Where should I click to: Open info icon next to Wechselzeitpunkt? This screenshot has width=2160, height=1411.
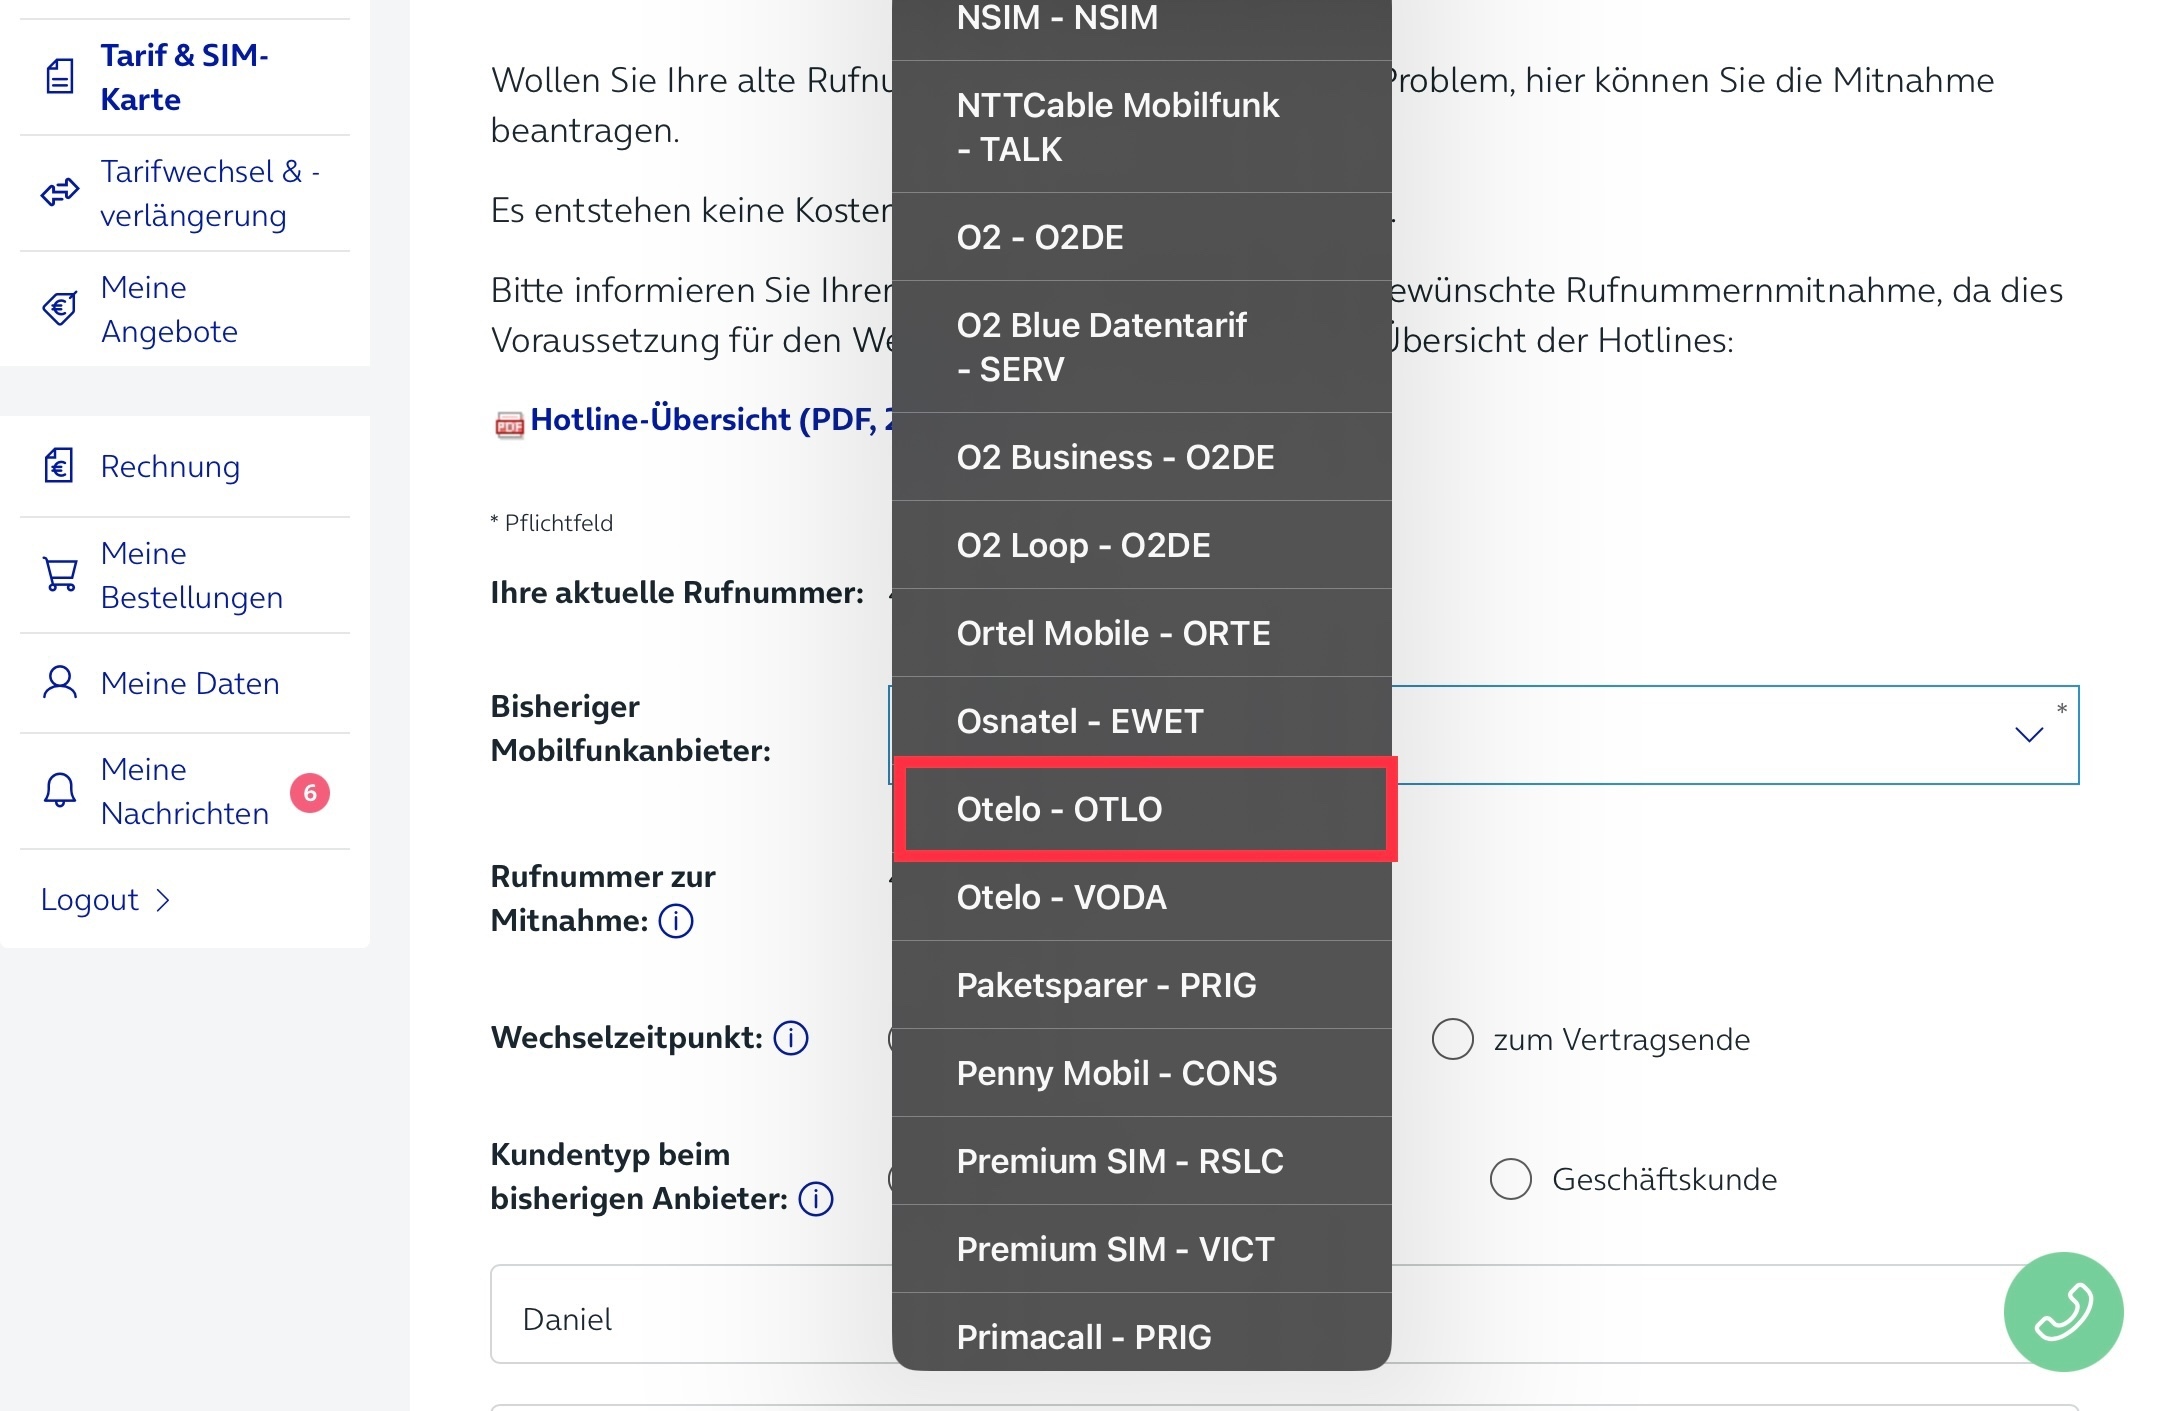[791, 1038]
